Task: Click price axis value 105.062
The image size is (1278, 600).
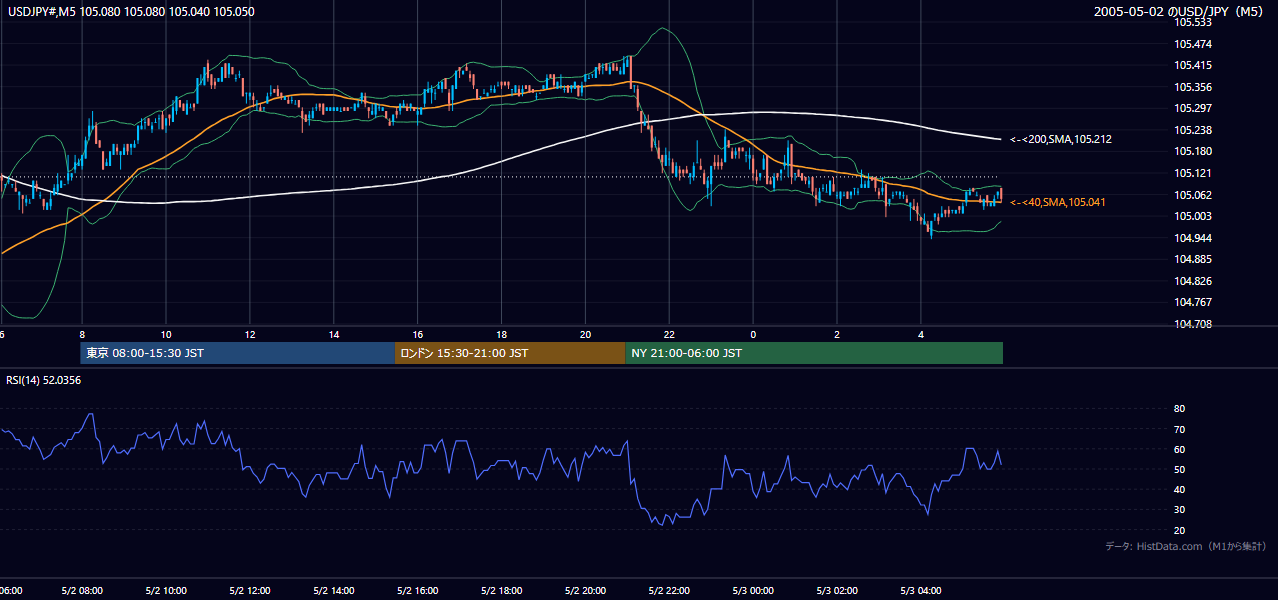Action: point(1192,195)
